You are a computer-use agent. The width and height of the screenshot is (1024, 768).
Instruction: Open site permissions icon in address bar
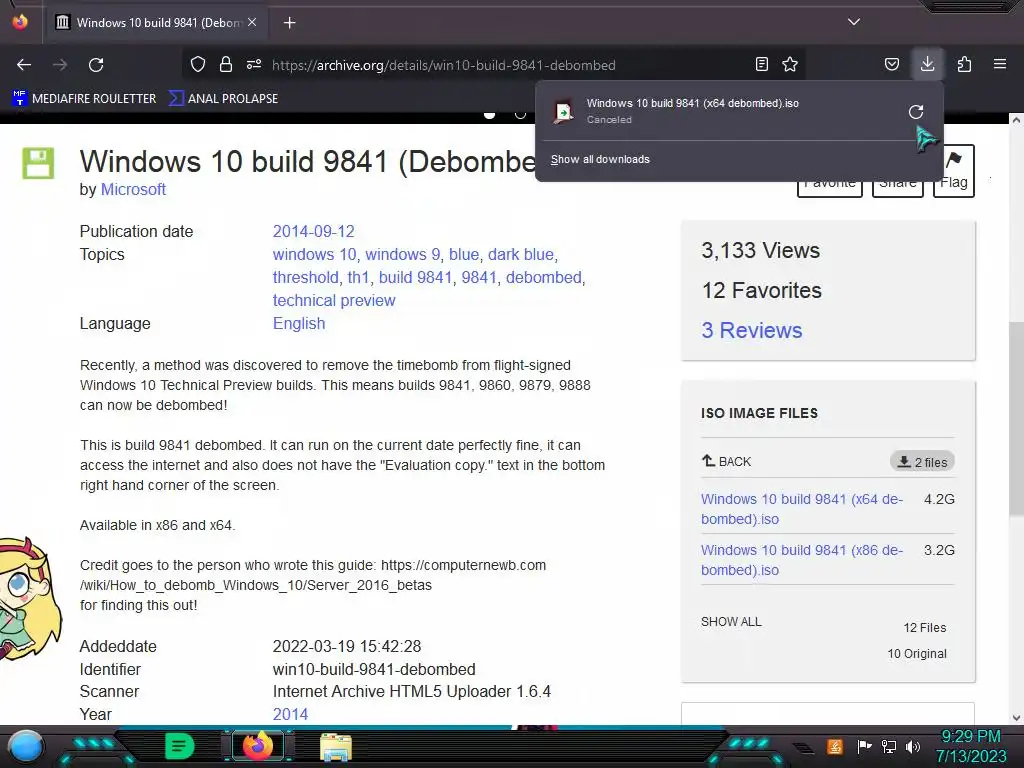coord(254,64)
